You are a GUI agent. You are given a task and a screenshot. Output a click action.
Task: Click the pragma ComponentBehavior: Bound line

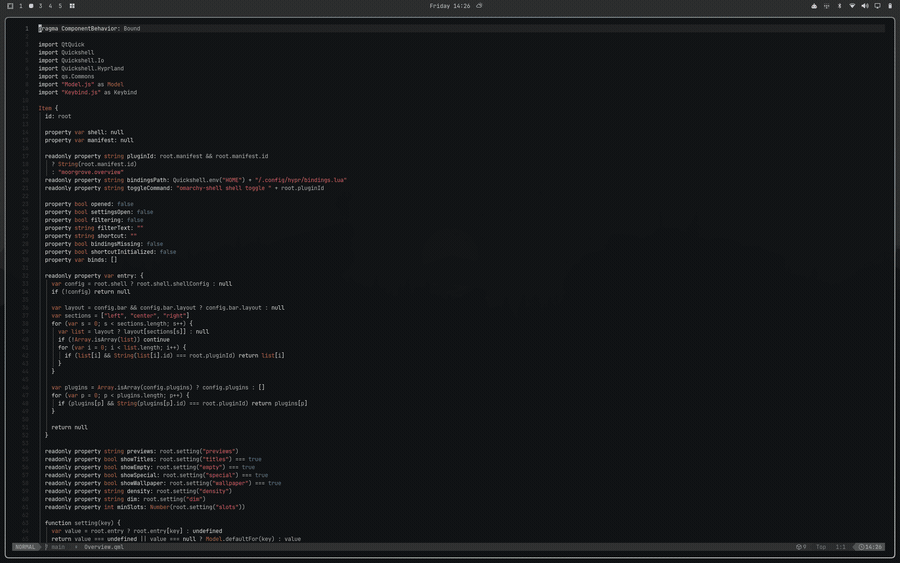[x=89, y=28]
